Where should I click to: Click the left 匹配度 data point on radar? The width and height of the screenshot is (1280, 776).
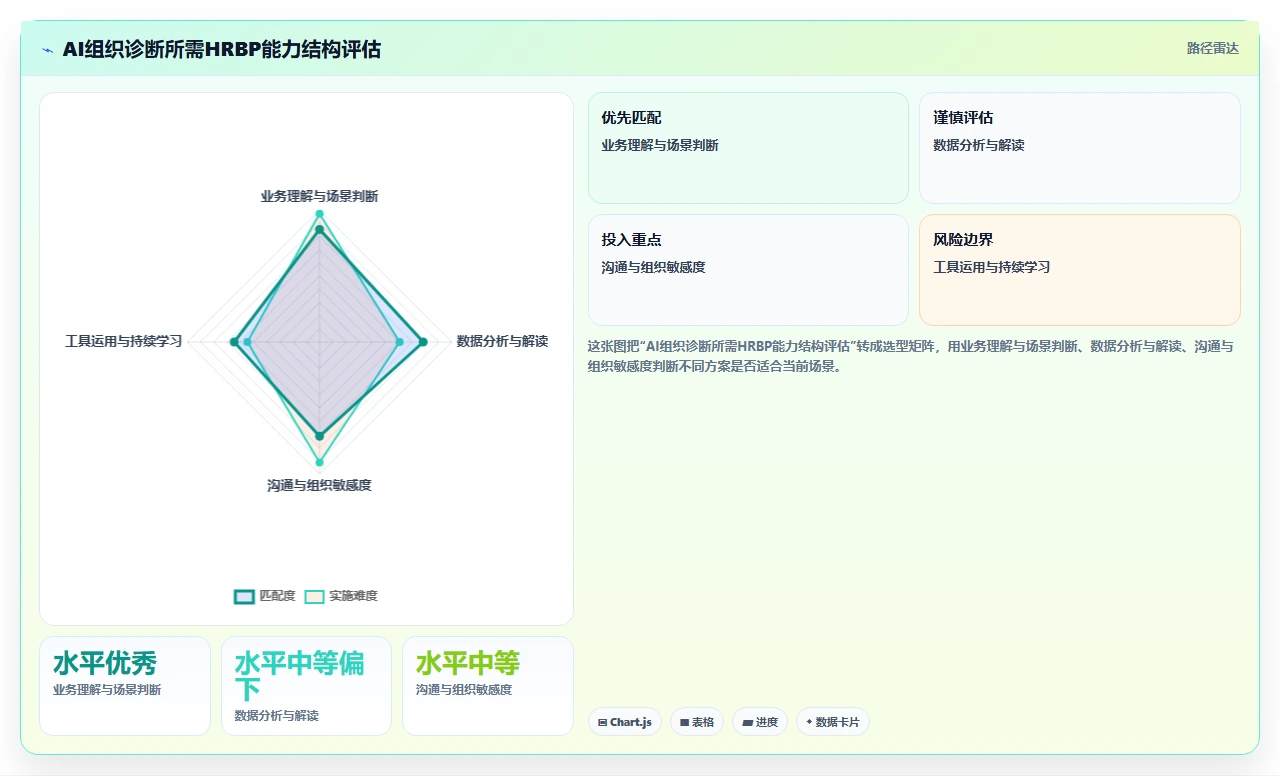coord(234,342)
